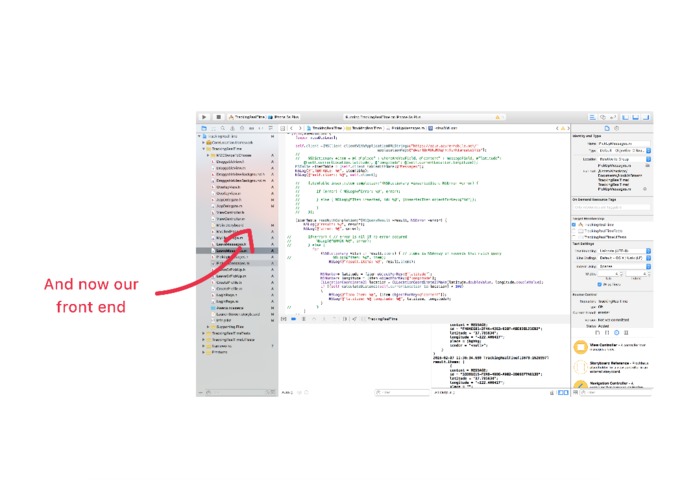Show the Version editor

[x=613, y=117]
